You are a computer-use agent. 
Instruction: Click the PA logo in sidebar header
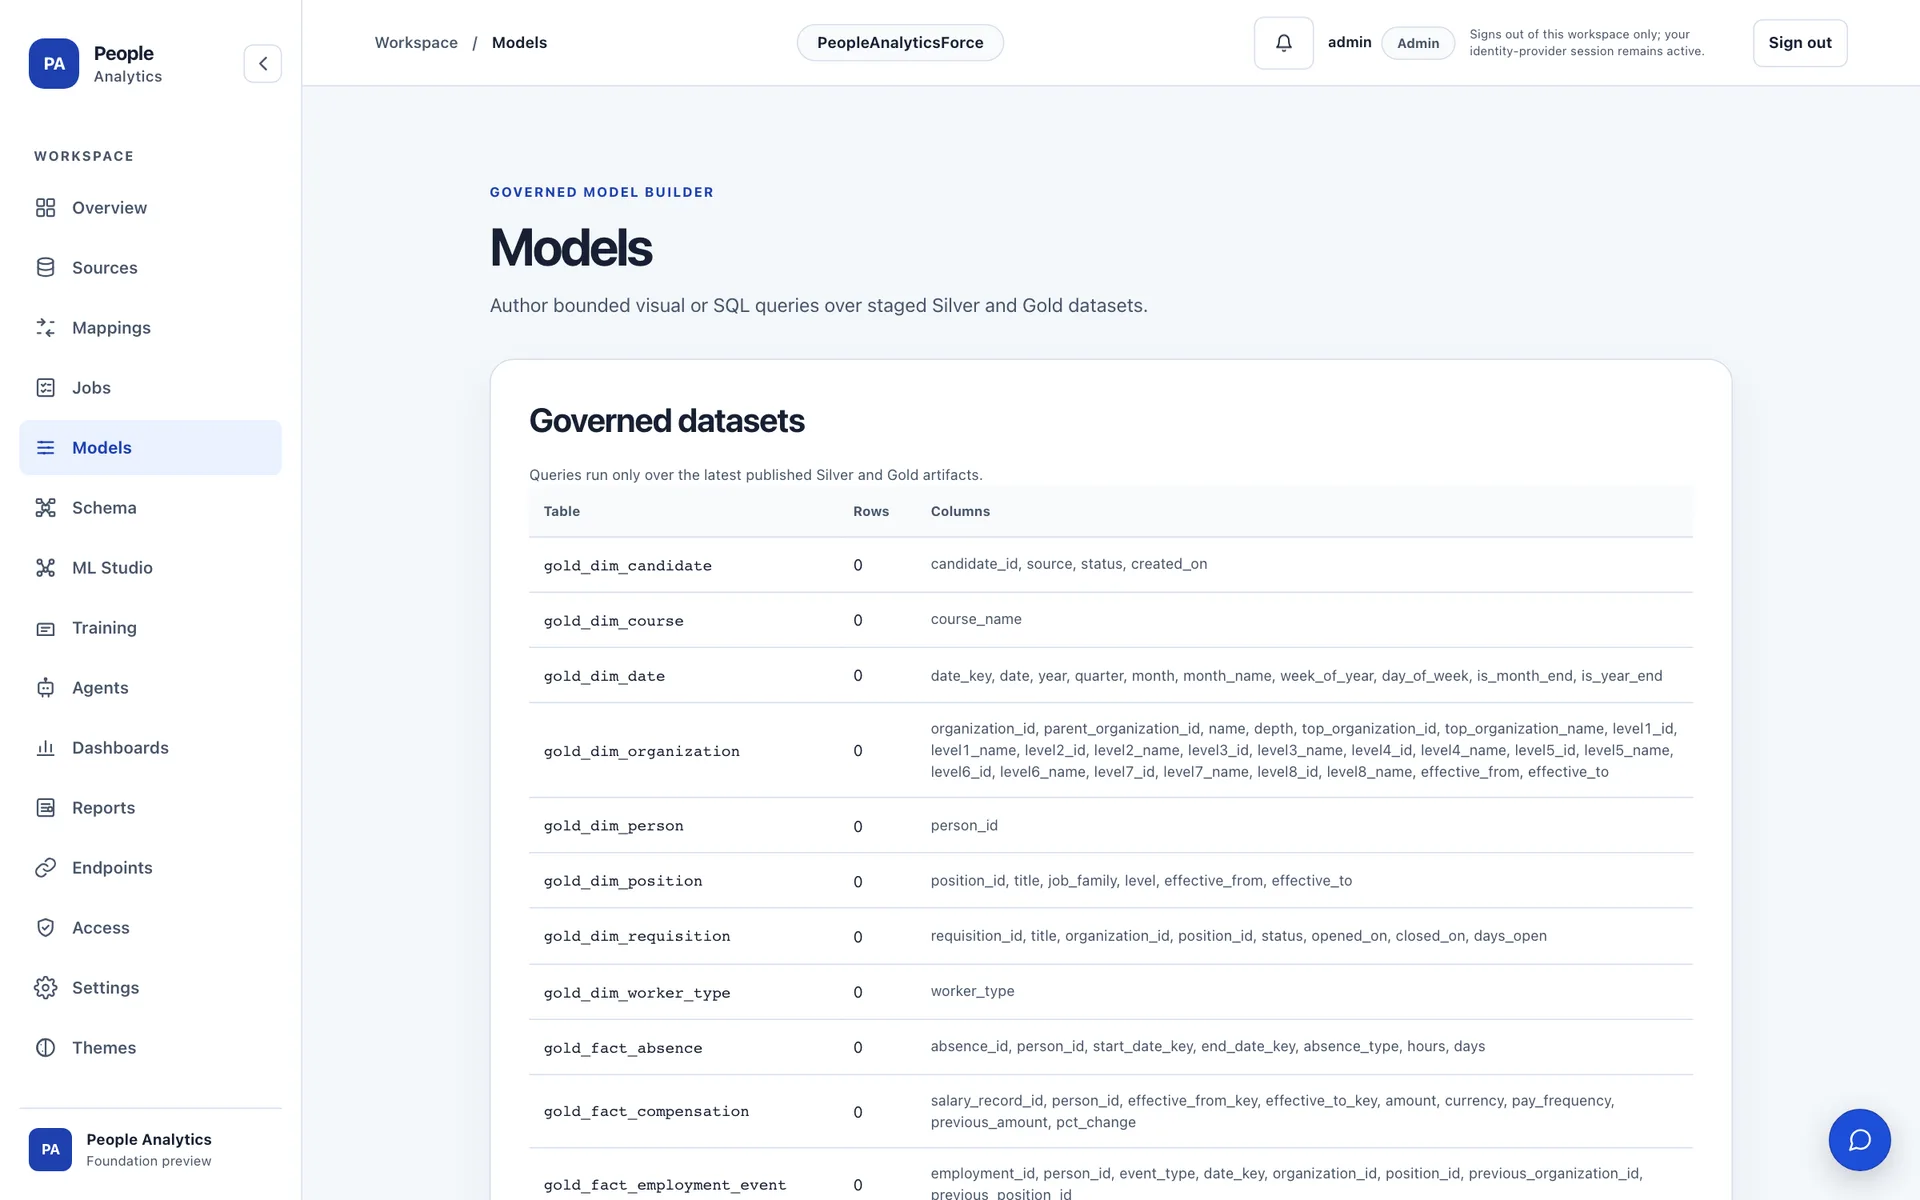click(x=54, y=64)
